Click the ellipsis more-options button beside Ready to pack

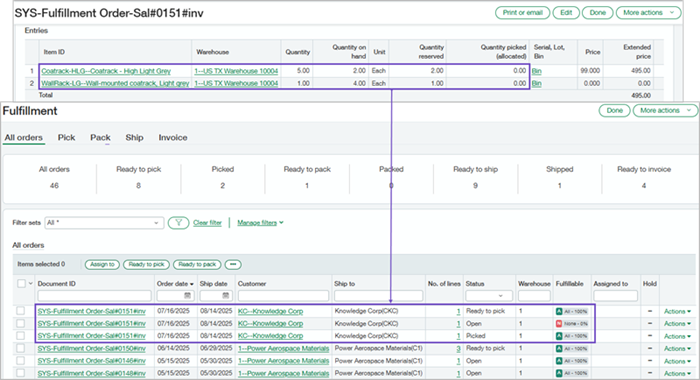tap(233, 264)
